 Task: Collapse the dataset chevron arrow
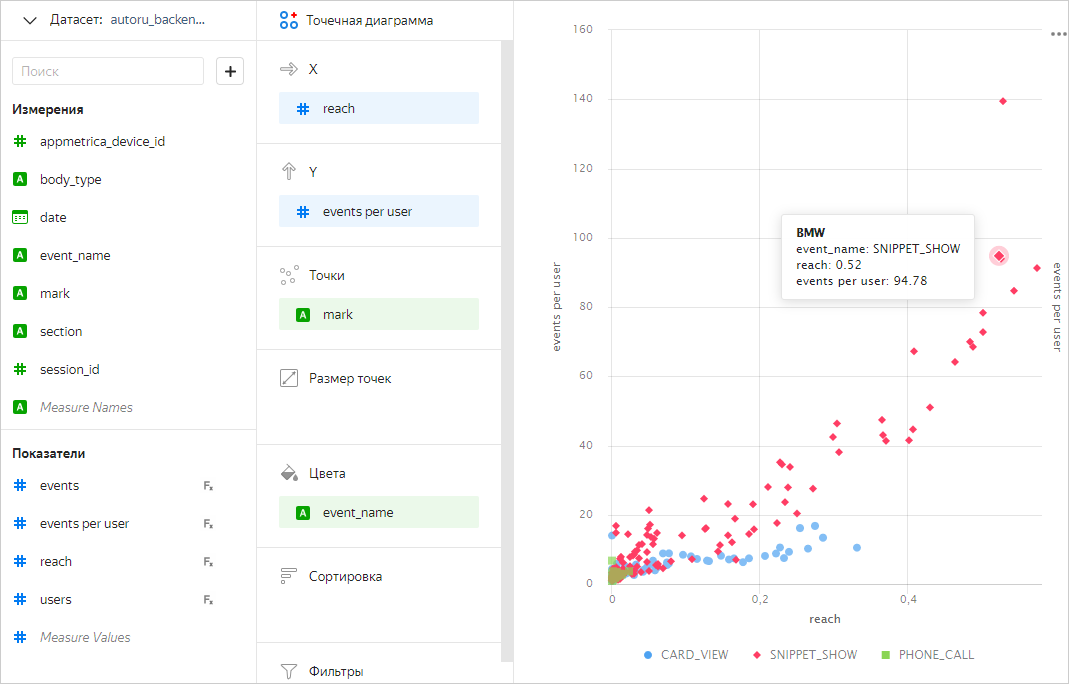[30, 20]
